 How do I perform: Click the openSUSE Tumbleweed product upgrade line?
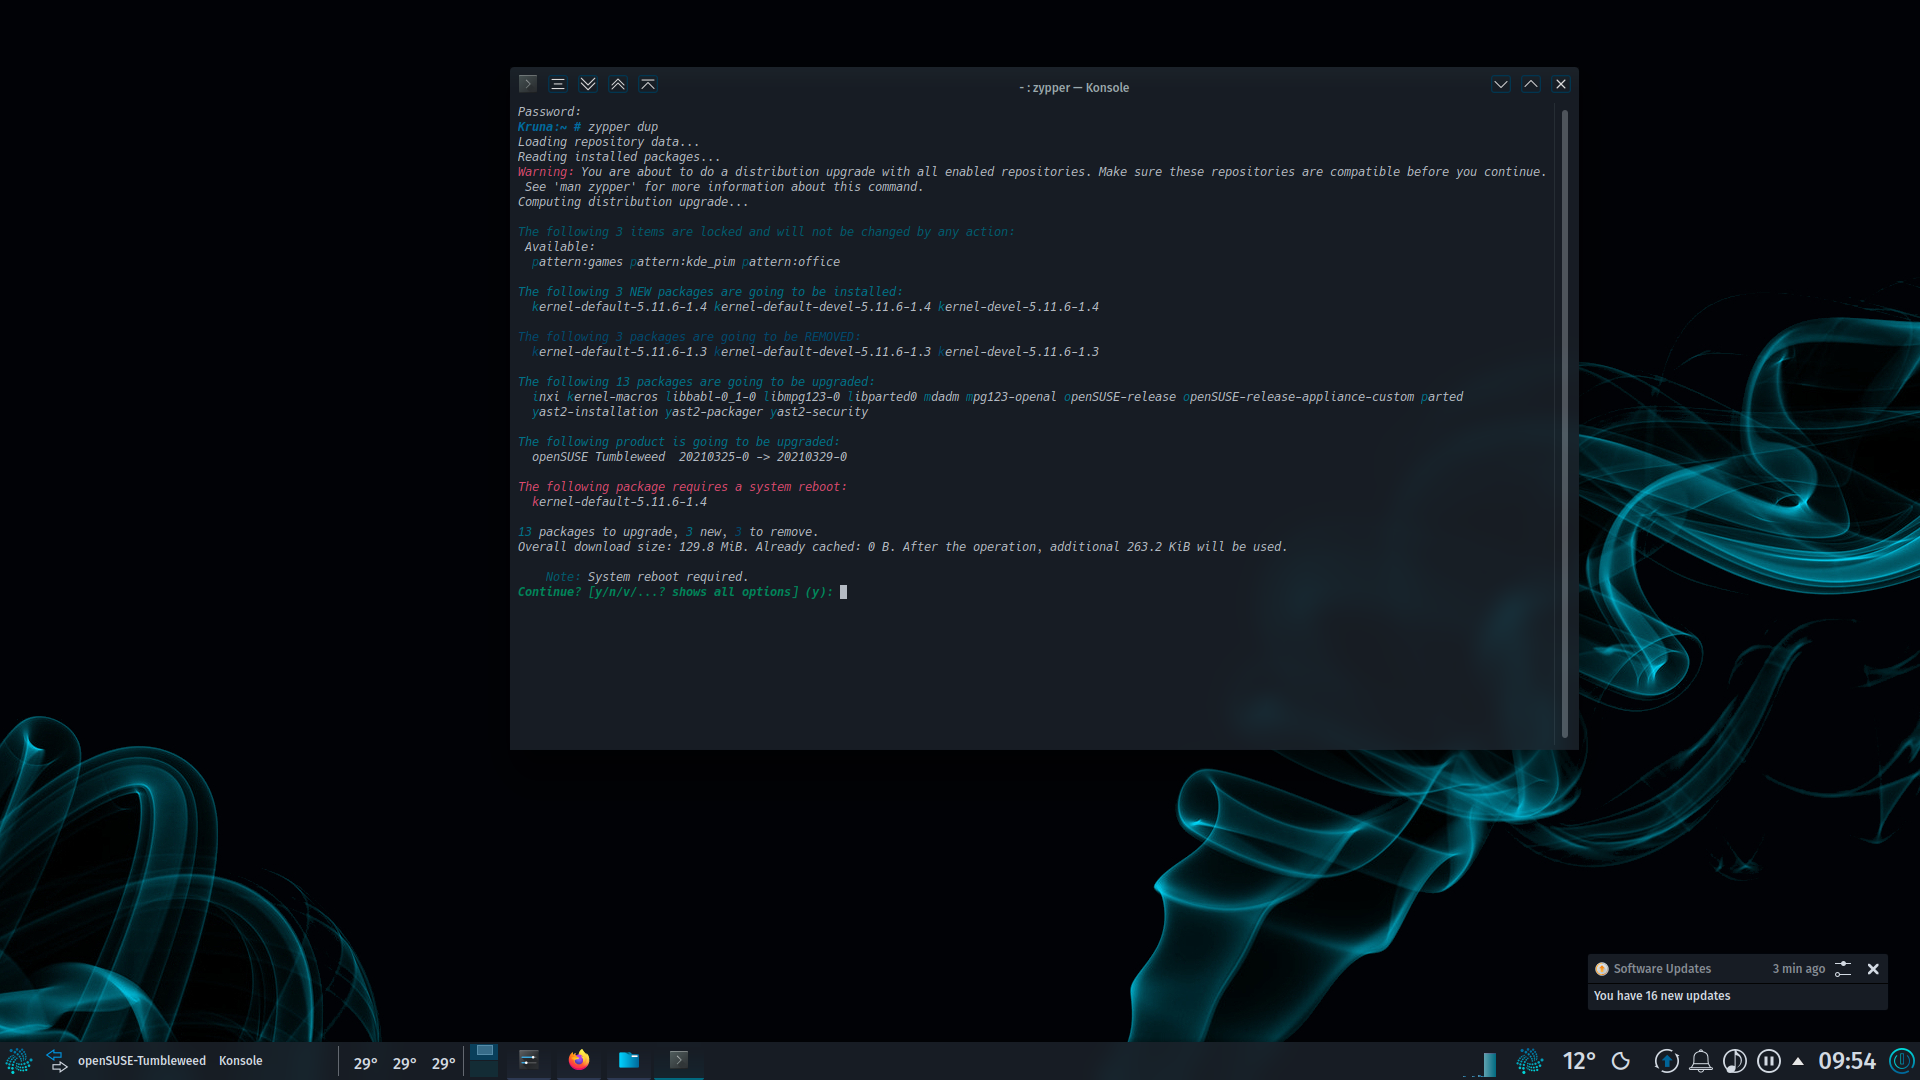[x=689, y=457]
